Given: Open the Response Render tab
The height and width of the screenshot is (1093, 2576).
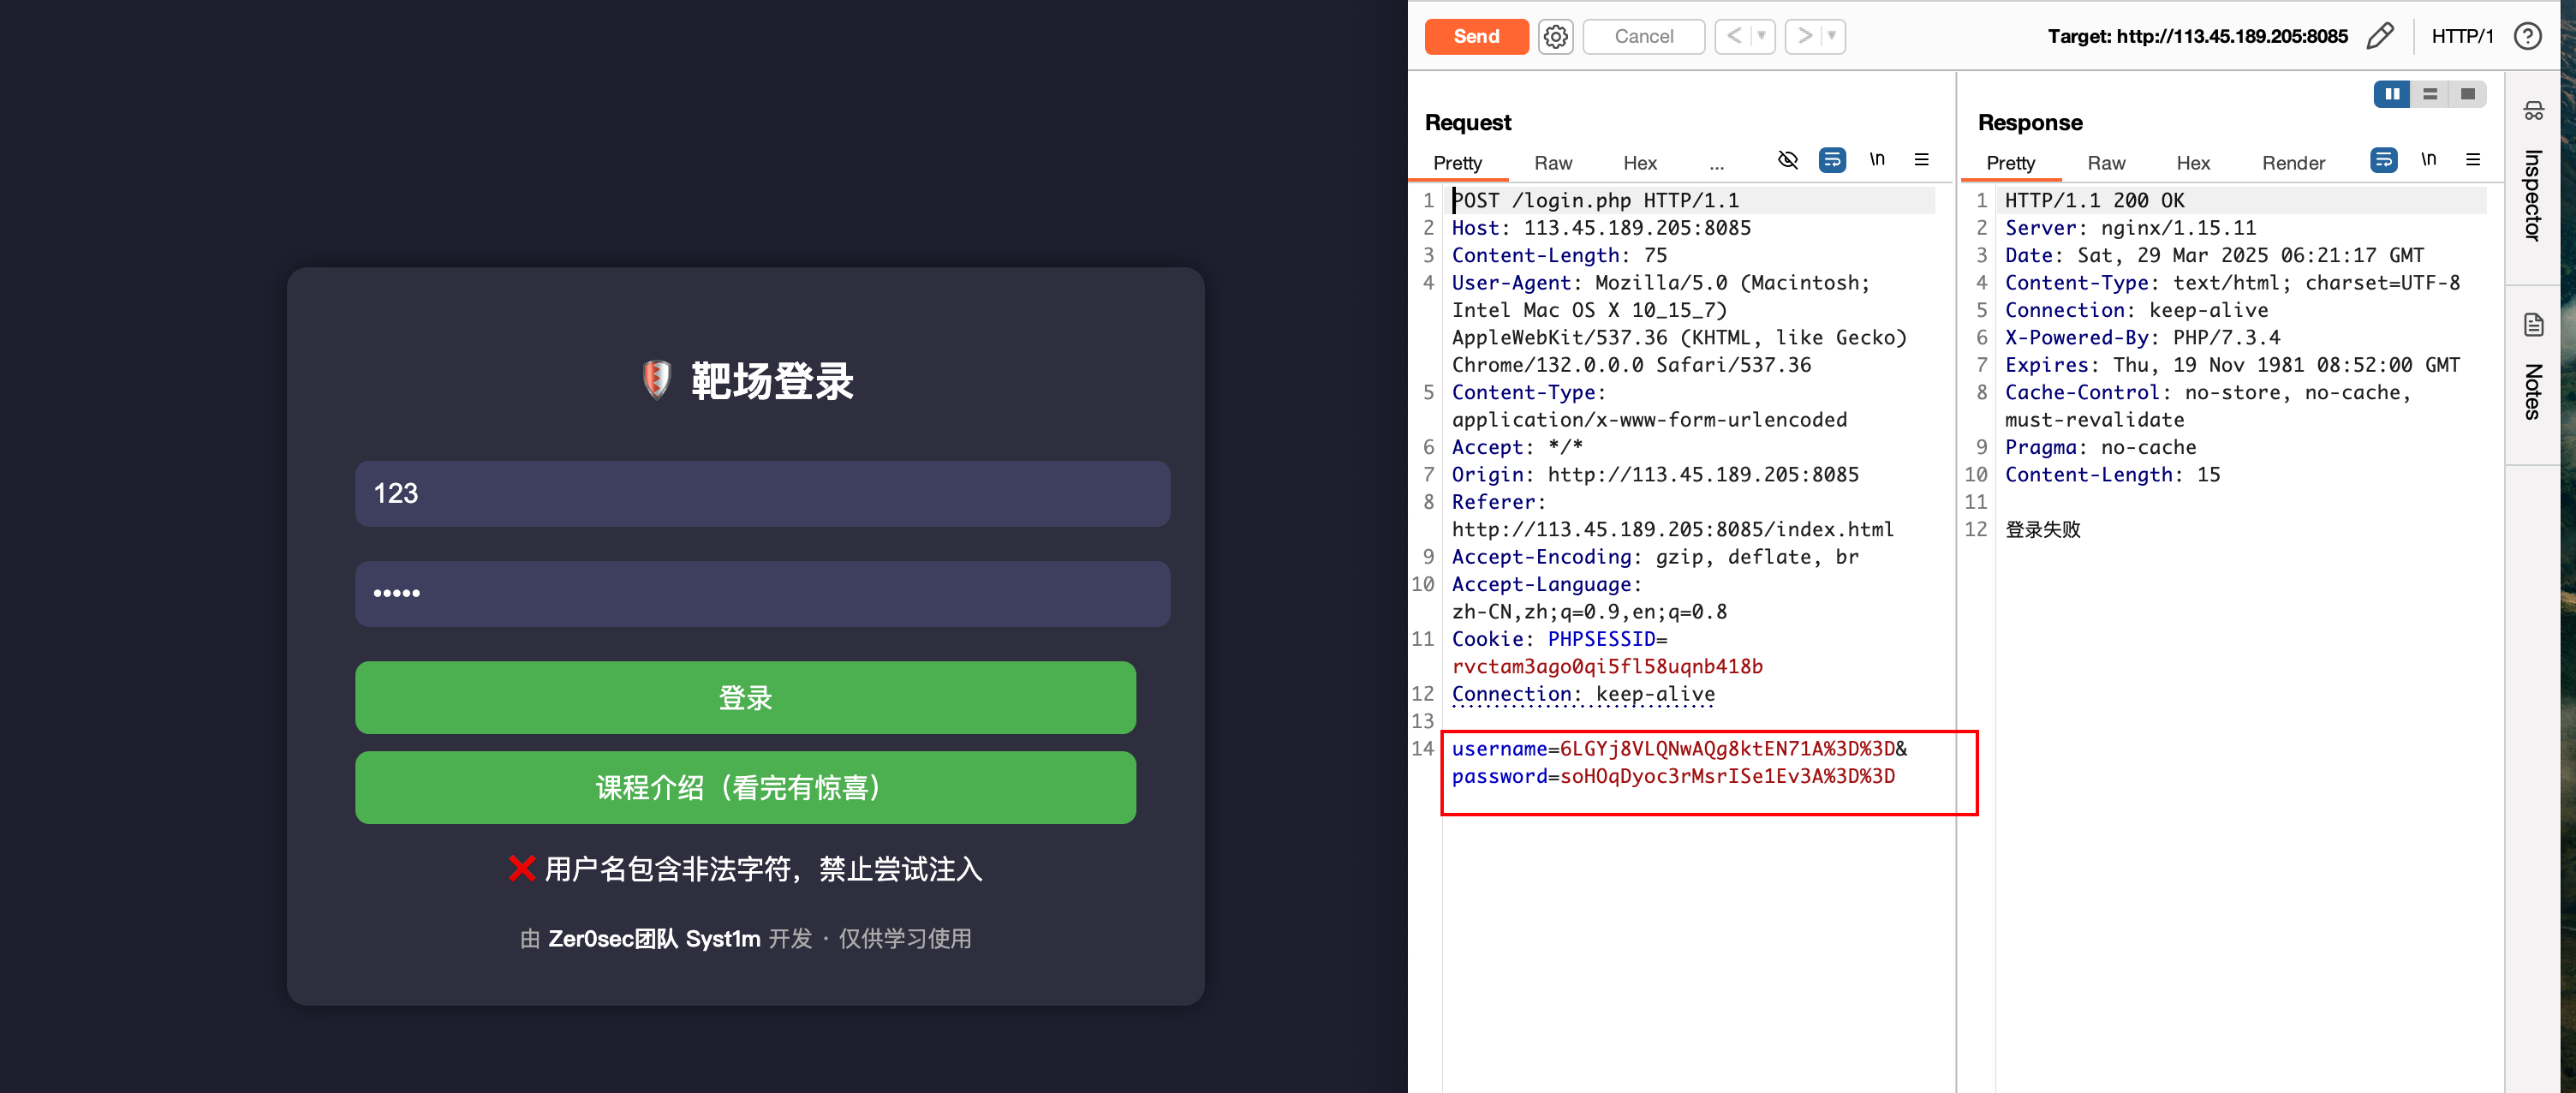Looking at the screenshot, I should [x=2293, y=164].
